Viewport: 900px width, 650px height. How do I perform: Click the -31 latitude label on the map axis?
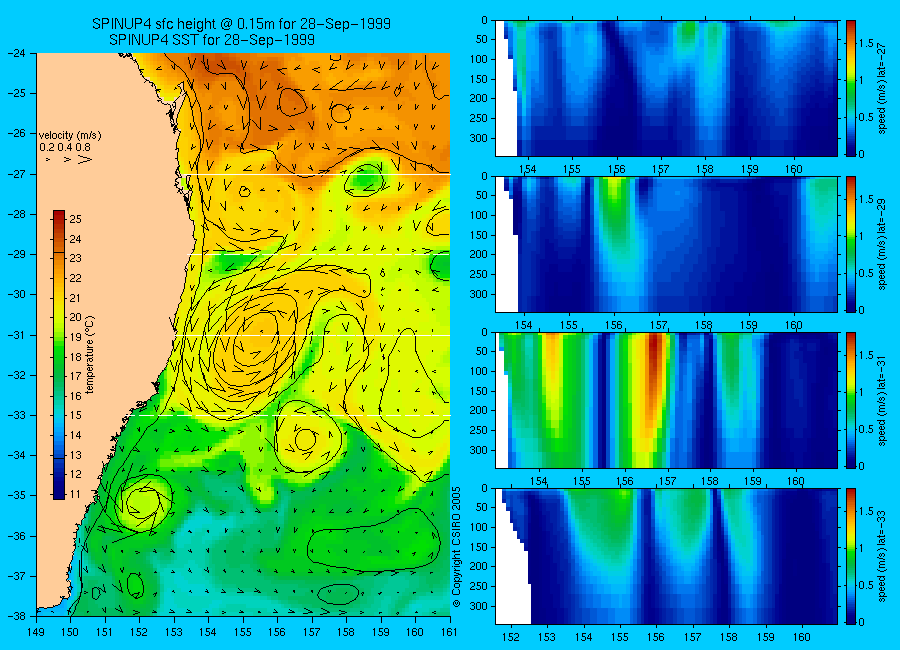coord(17,335)
